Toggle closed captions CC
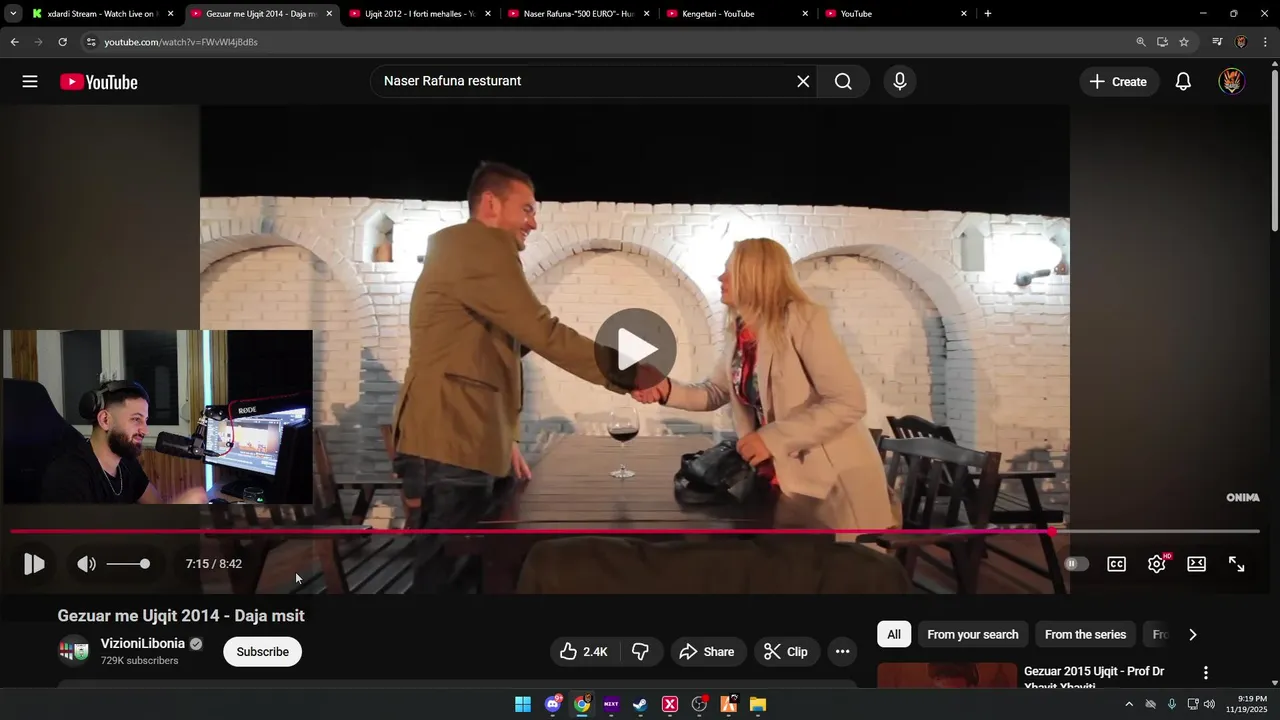 click(x=1117, y=564)
